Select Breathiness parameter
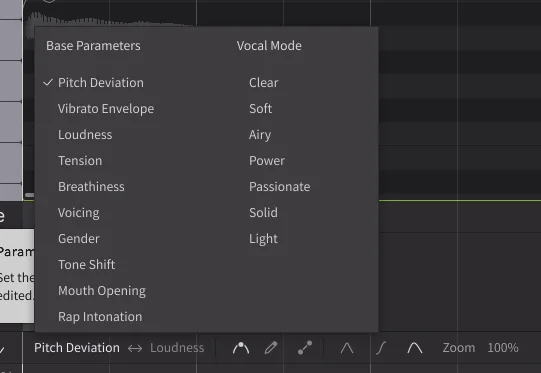Viewport: 541px width, 373px height. click(91, 187)
